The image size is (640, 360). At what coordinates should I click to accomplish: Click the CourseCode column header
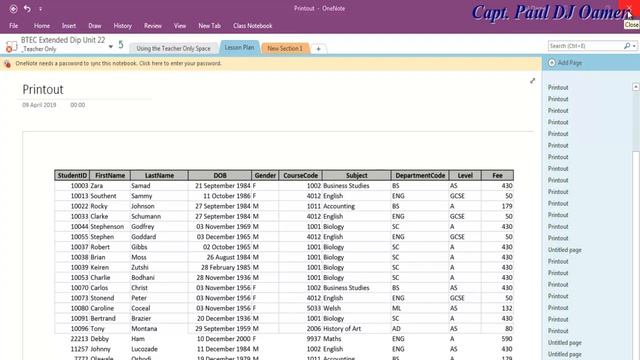pyautogui.click(x=300, y=176)
